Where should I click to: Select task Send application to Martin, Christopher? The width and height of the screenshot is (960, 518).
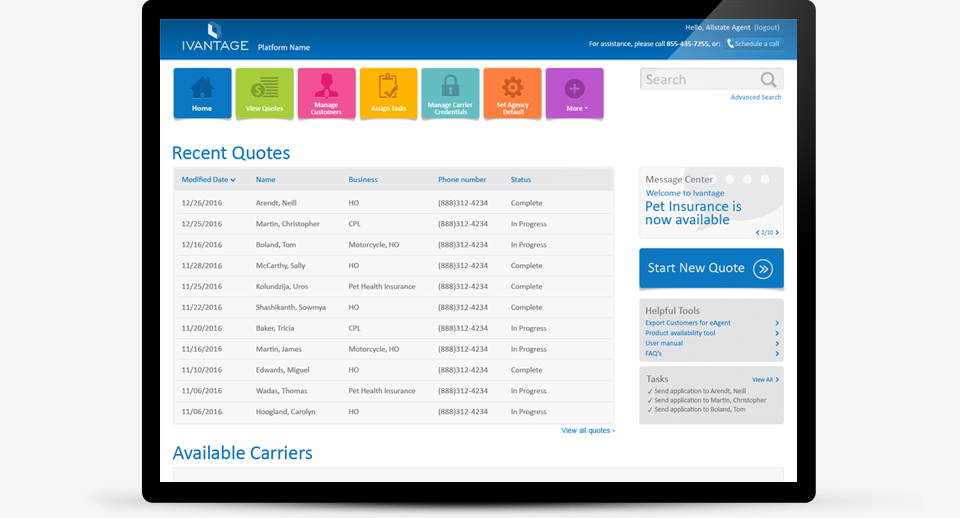click(707, 400)
